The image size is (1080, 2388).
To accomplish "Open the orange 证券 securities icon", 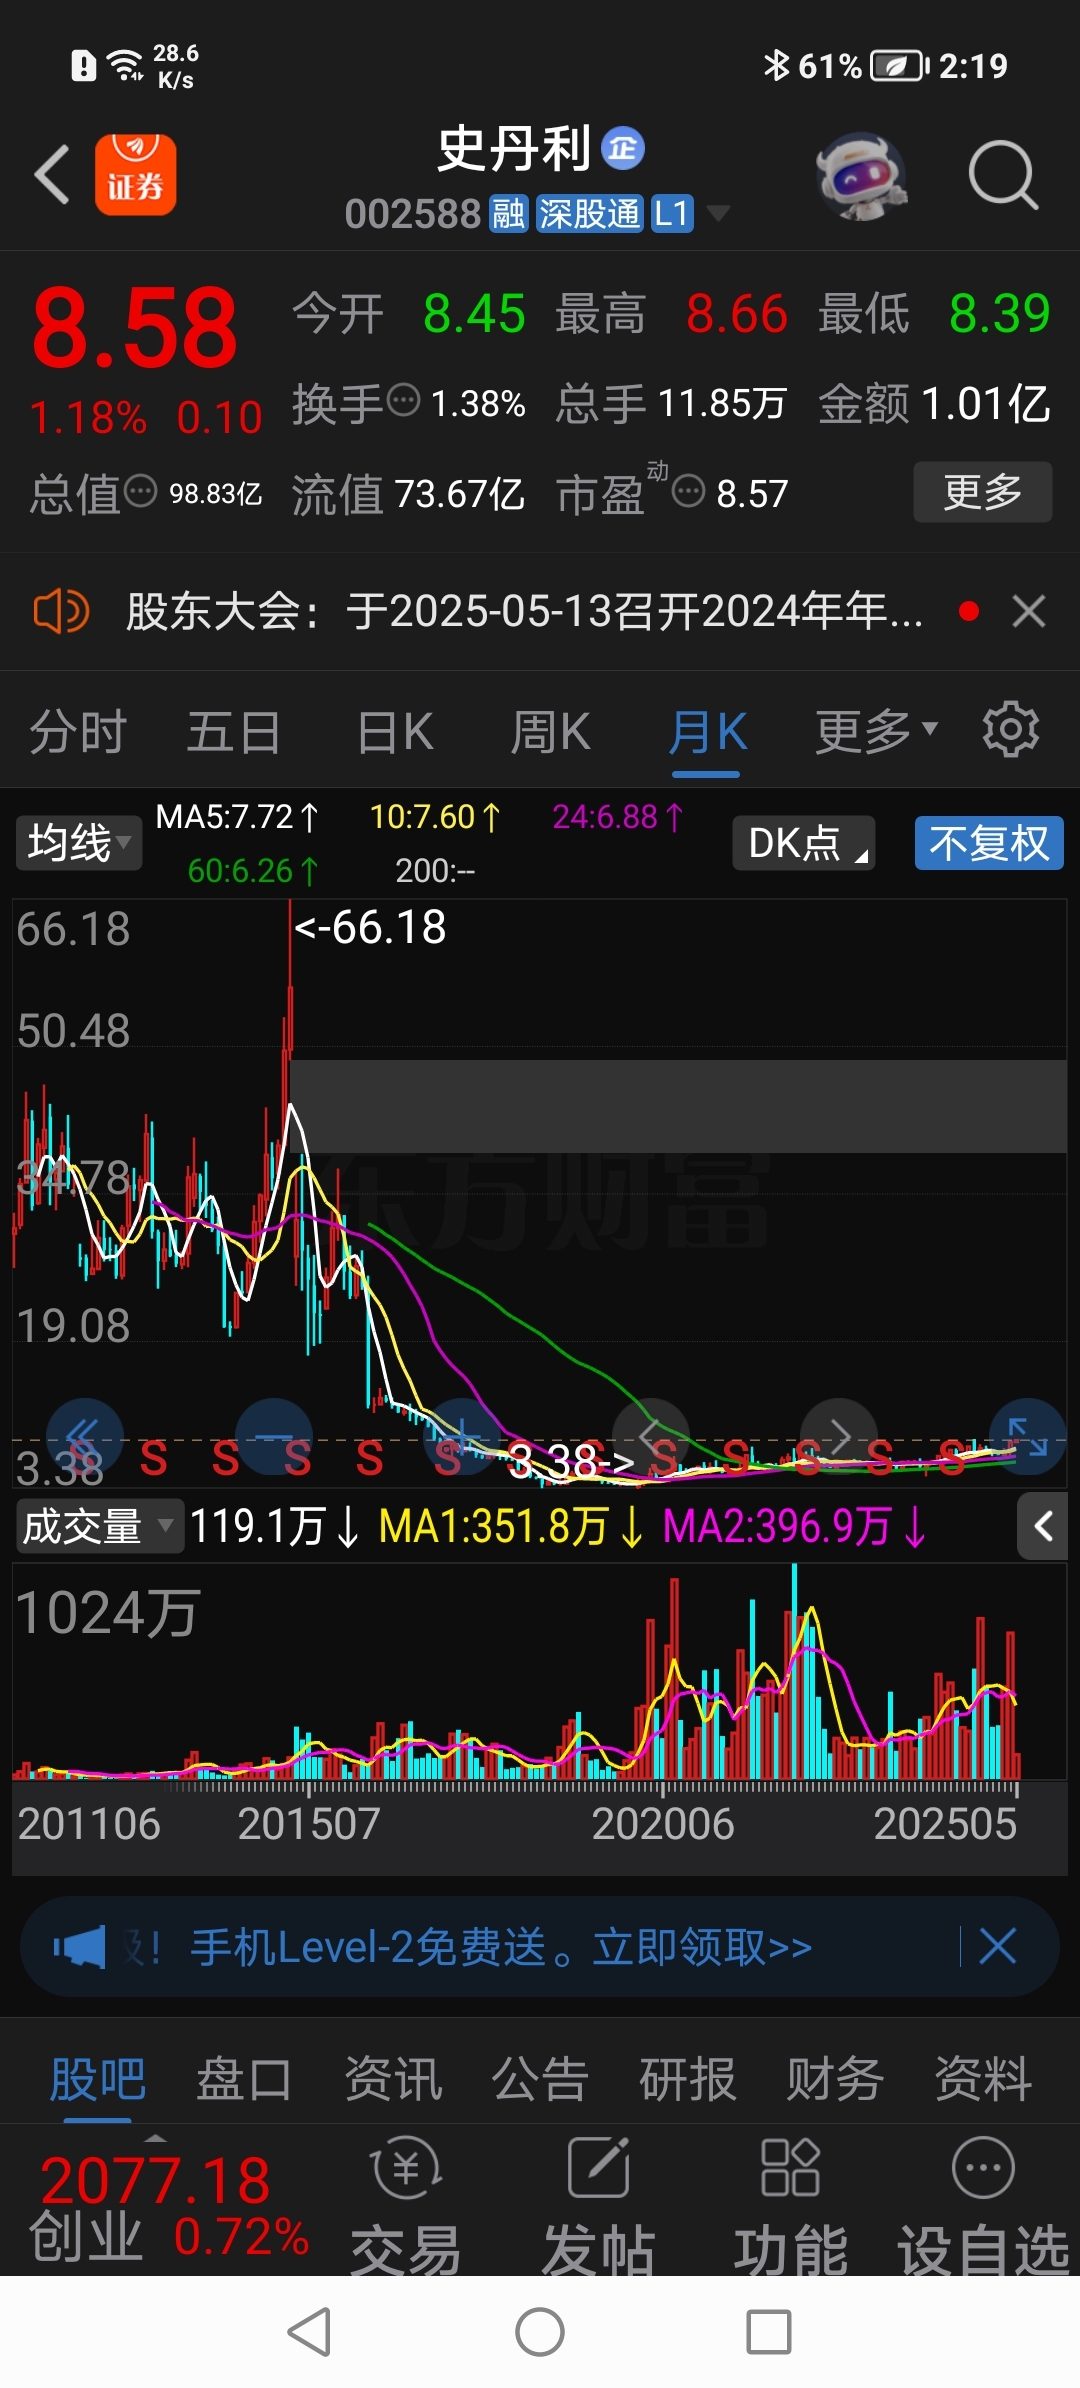I will tap(135, 175).
